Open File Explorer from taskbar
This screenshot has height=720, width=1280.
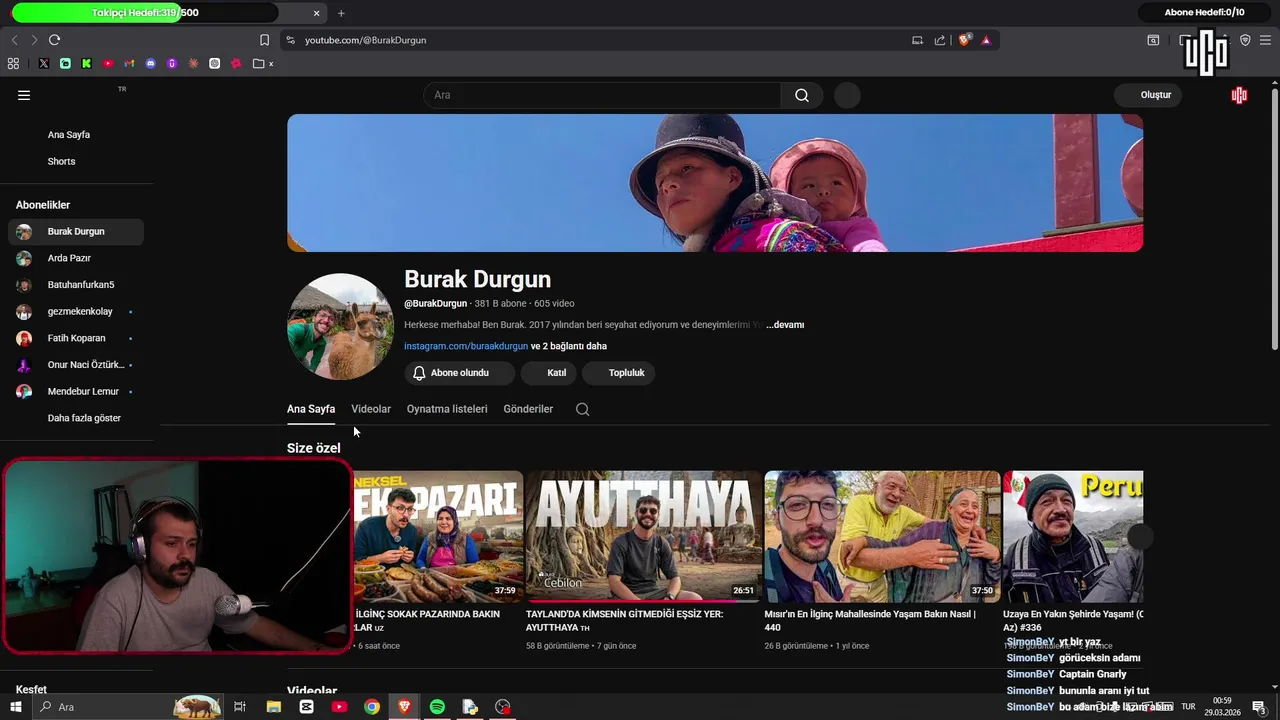pyautogui.click(x=274, y=707)
